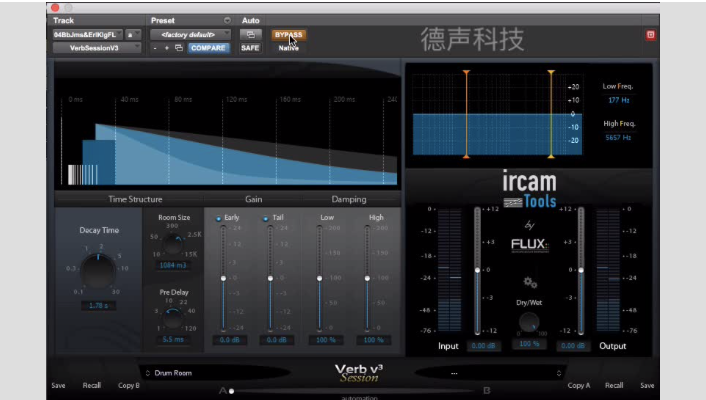Click Copy B button
Screen dimensions: 706x400
click(x=129, y=386)
